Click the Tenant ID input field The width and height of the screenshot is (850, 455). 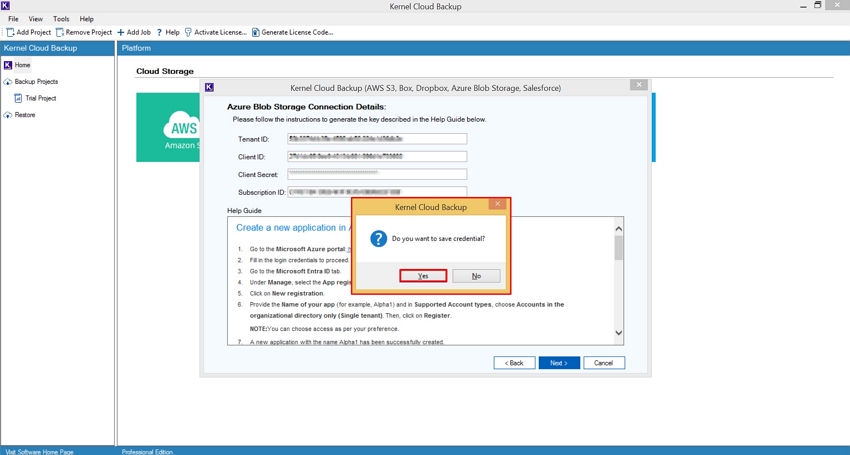coord(377,139)
